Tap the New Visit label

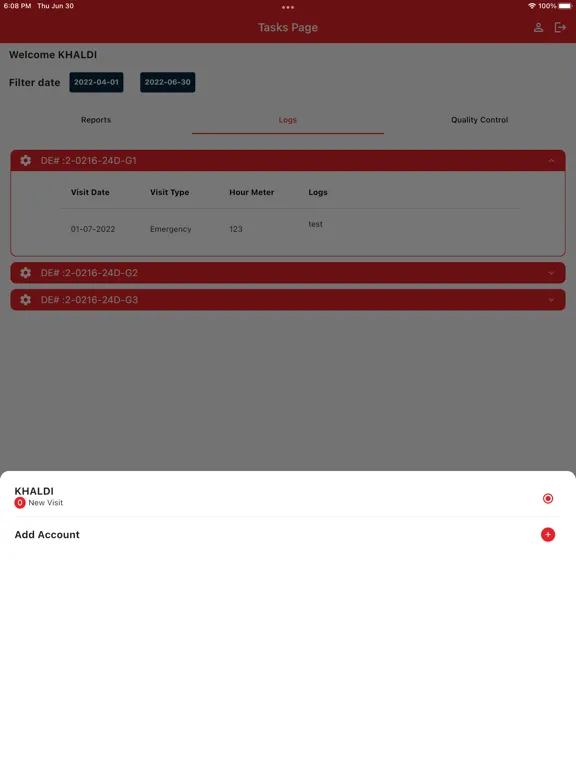click(46, 503)
